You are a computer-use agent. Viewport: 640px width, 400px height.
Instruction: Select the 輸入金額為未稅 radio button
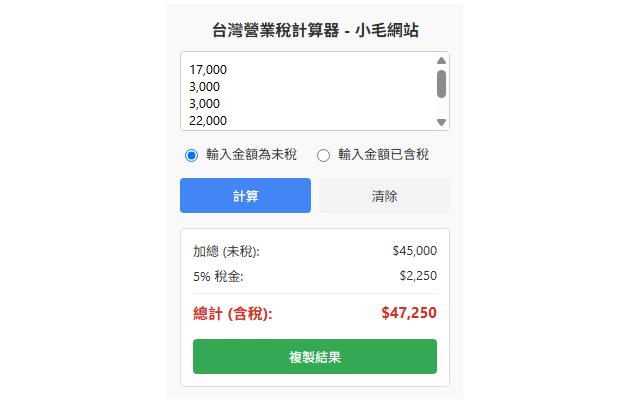click(191, 155)
